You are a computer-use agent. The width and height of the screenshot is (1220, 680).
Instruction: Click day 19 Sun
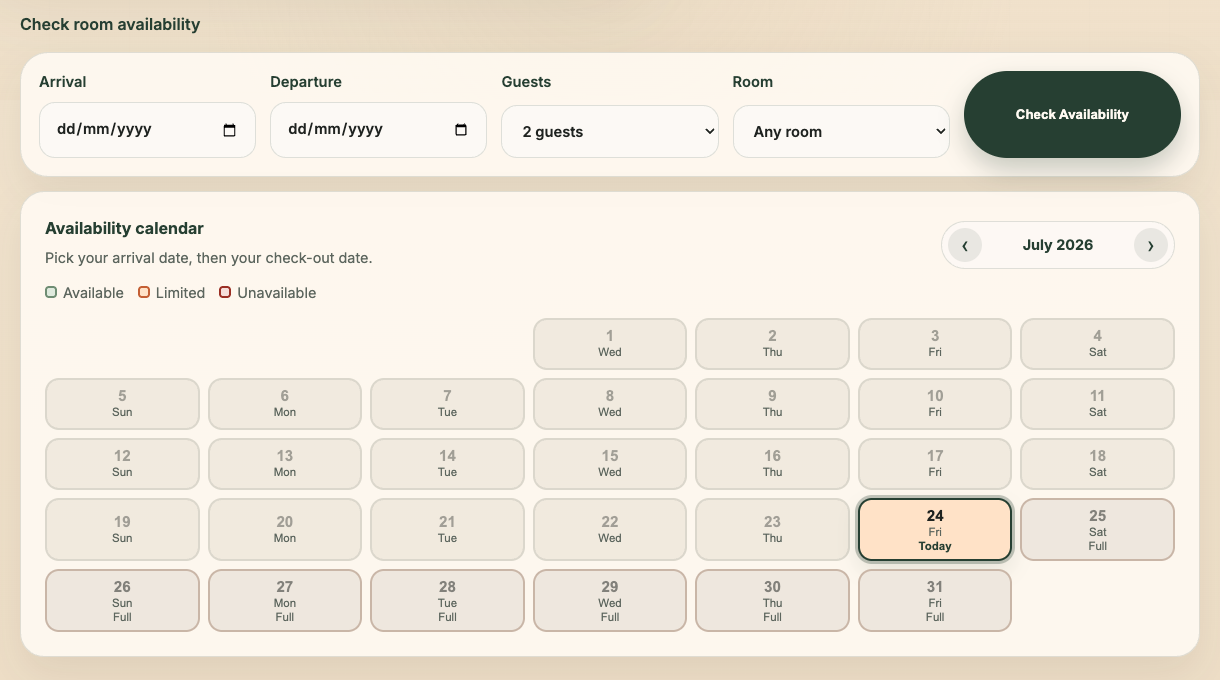pos(122,530)
